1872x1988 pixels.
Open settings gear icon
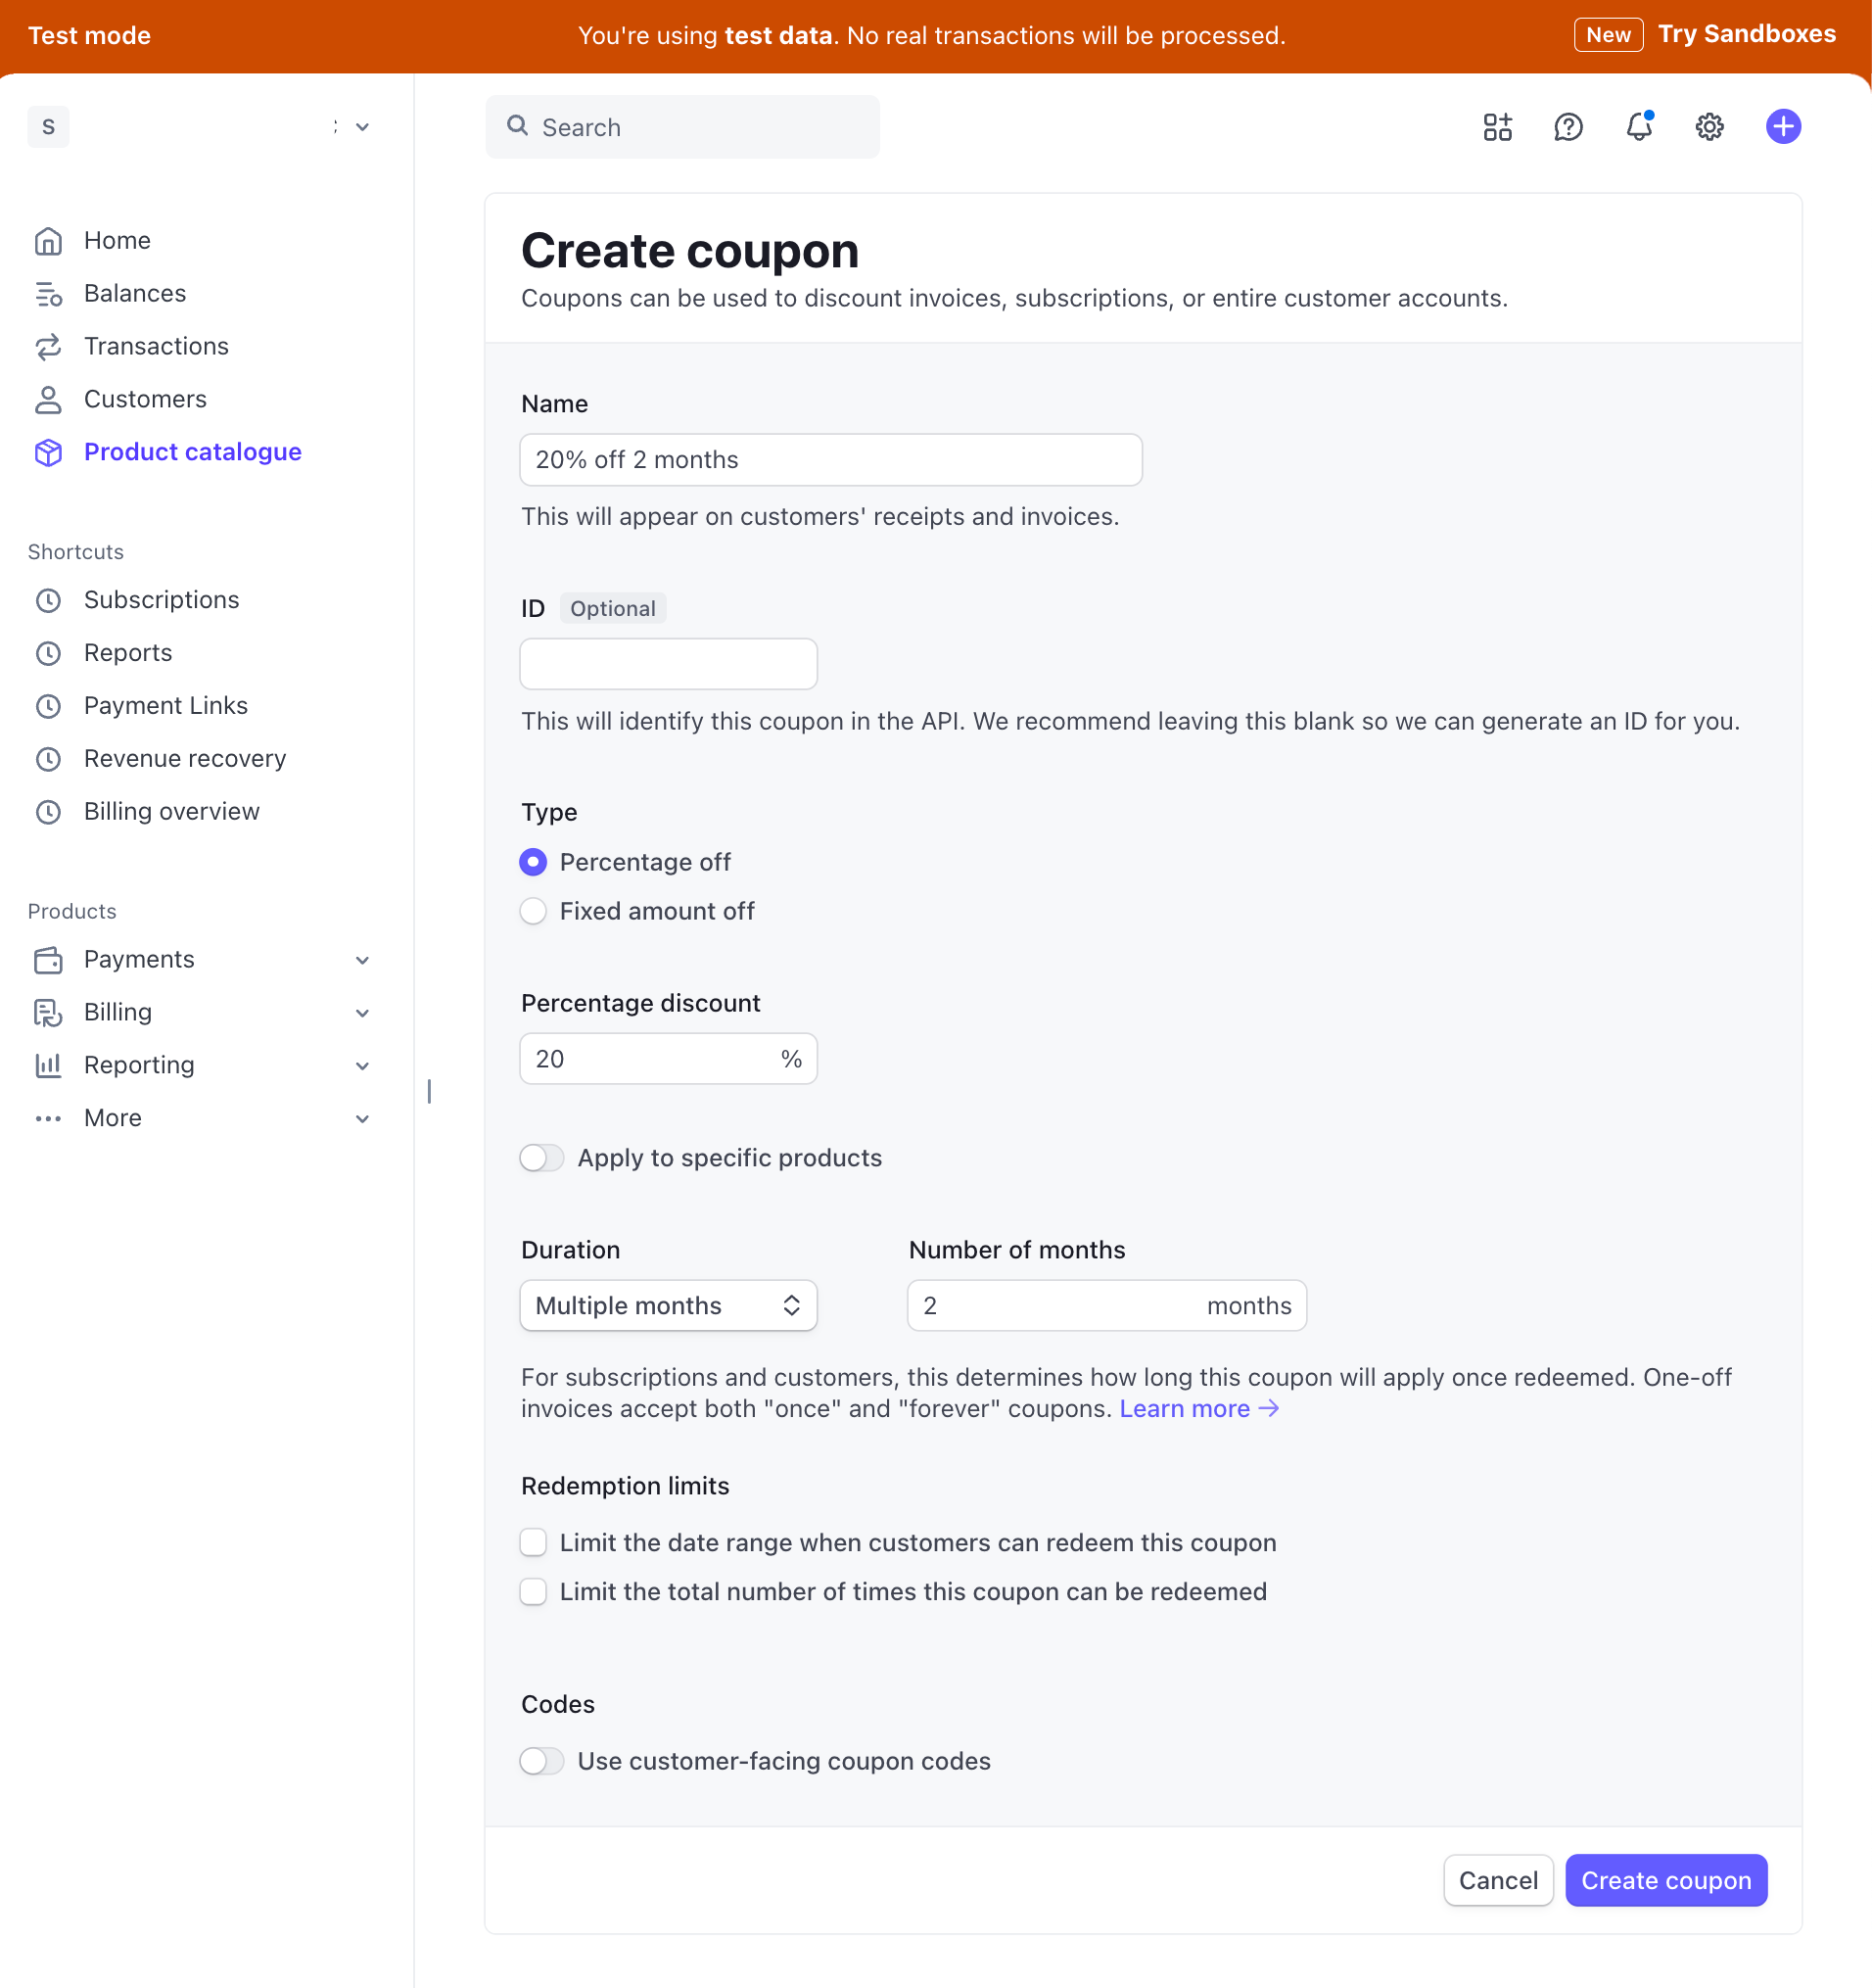point(1709,127)
